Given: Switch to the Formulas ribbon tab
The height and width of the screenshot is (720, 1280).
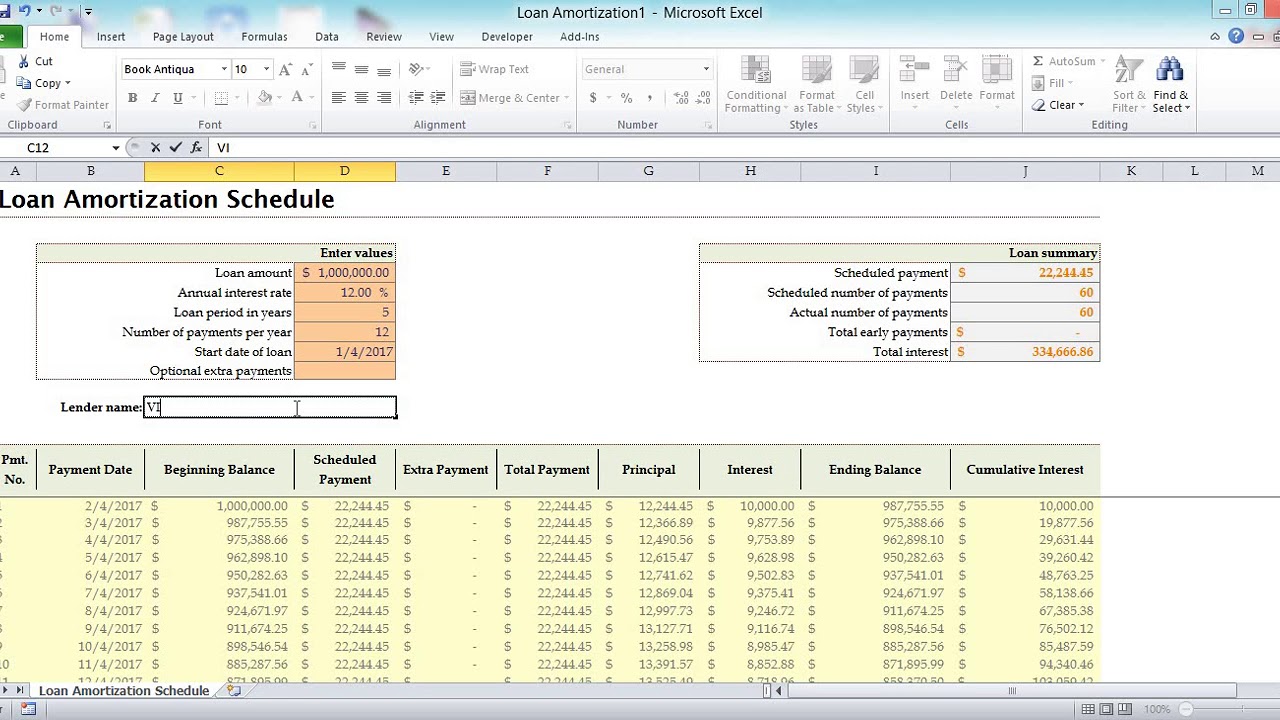Looking at the screenshot, I should coord(264,36).
